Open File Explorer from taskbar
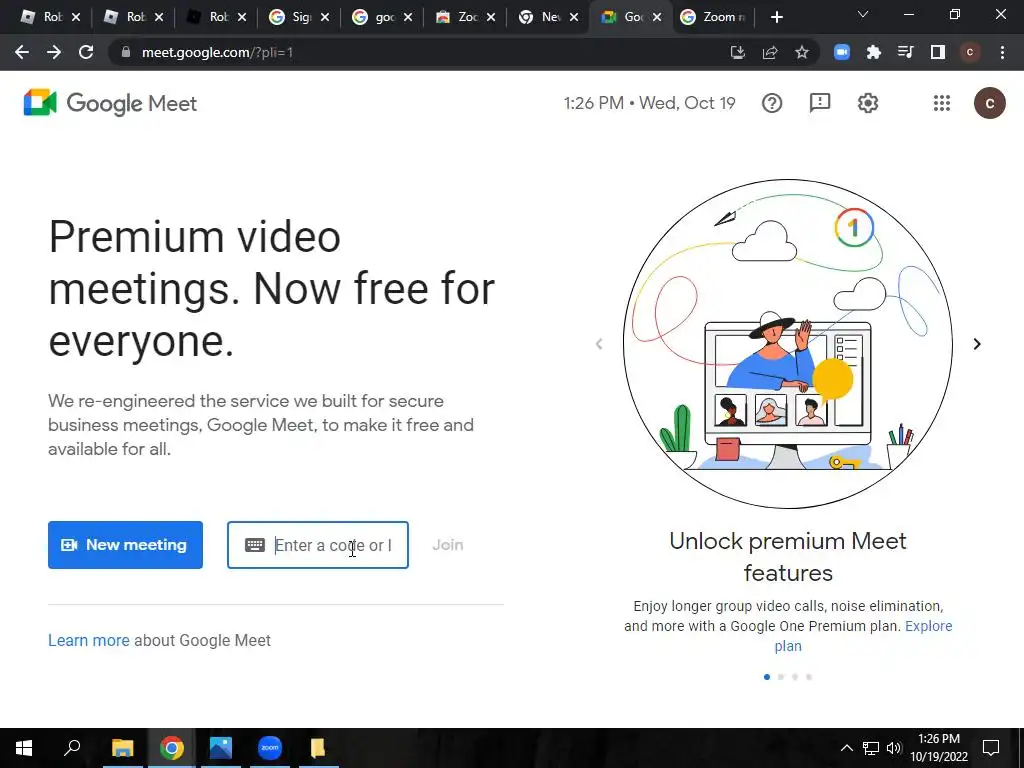The height and width of the screenshot is (768, 1024). 122,748
